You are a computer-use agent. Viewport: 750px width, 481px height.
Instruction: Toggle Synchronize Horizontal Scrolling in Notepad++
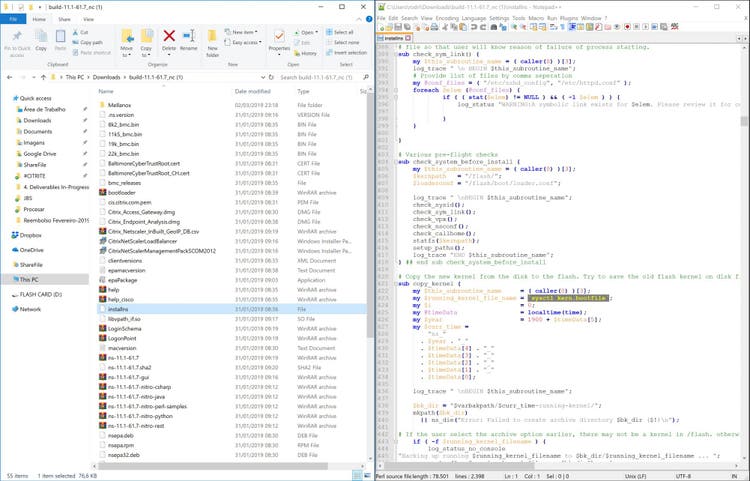543,27
